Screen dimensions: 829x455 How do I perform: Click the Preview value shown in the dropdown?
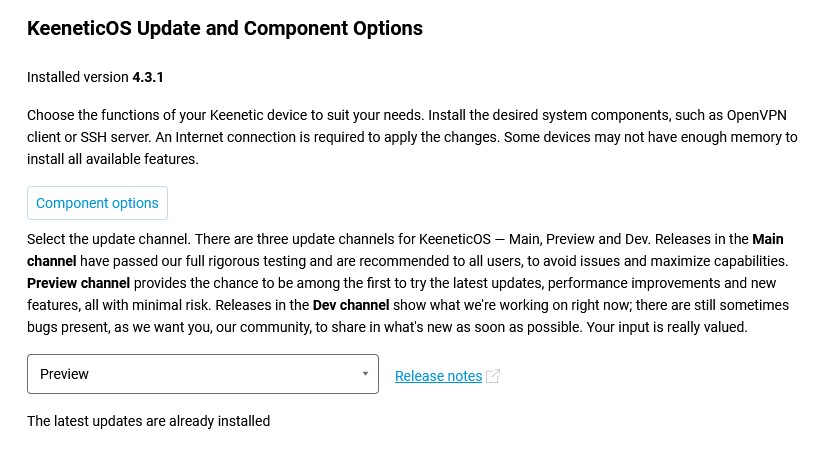pyautogui.click(x=65, y=374)
